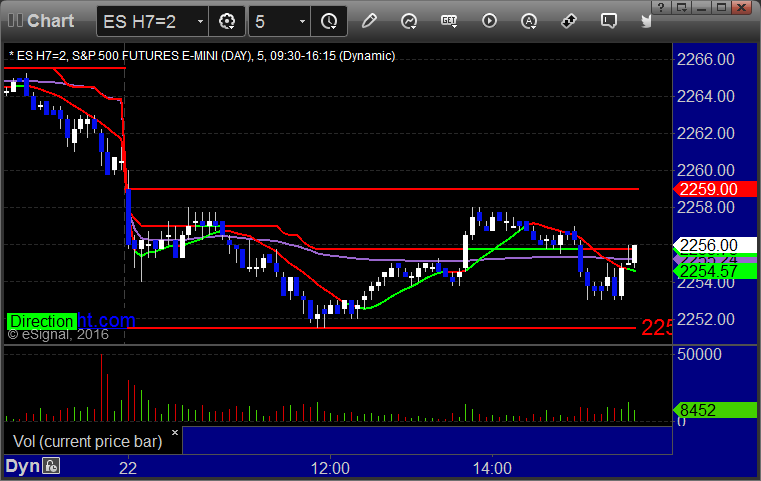Open help question mark button
Image resolution: width=761 pixels, height=481 pixels.
pyautogui.click(x=661, y=7)
